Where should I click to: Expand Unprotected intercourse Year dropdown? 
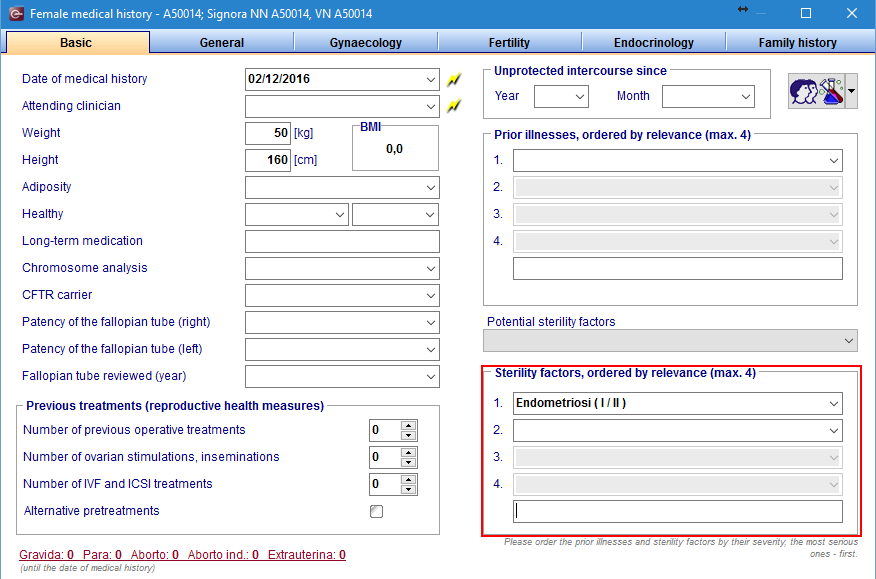(561, 96)
